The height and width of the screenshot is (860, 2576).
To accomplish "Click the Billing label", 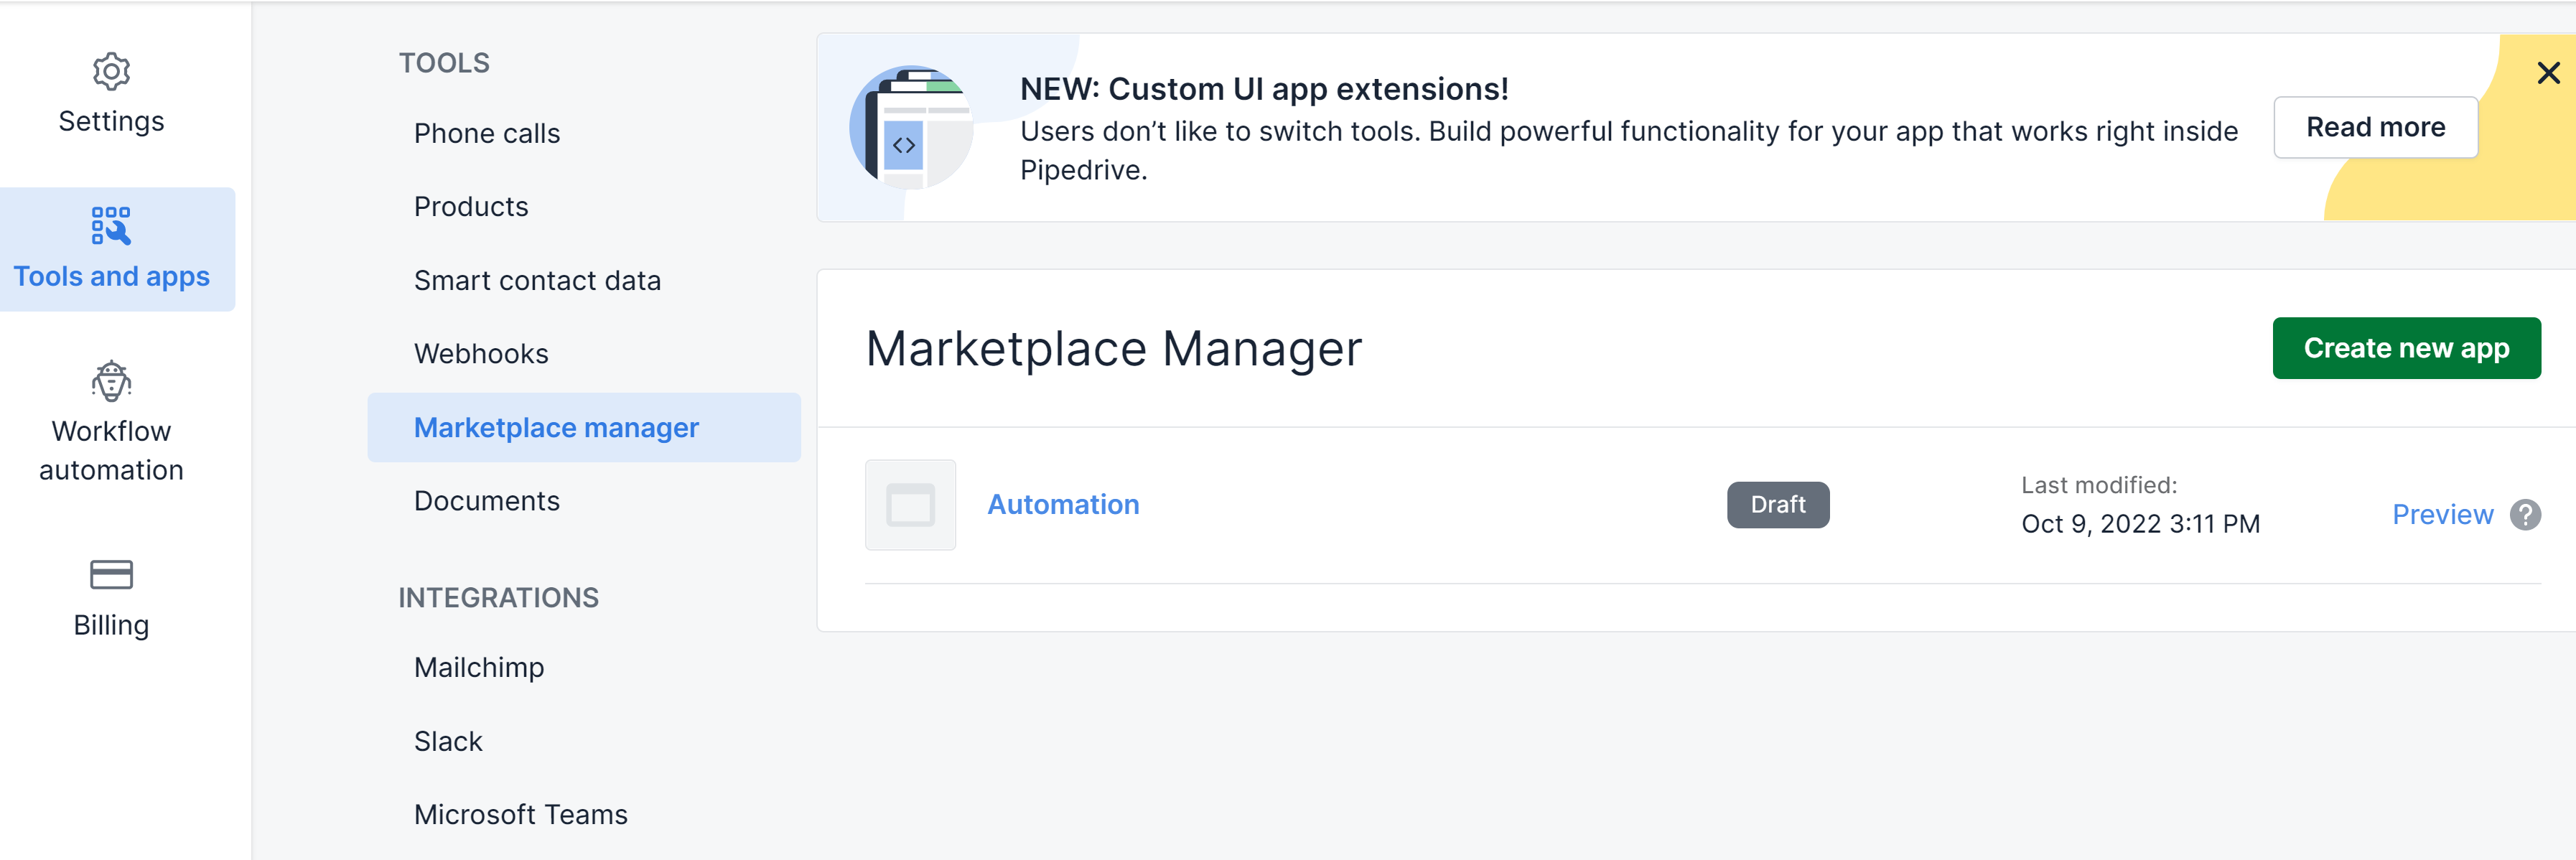I will [x=111, y=625].
